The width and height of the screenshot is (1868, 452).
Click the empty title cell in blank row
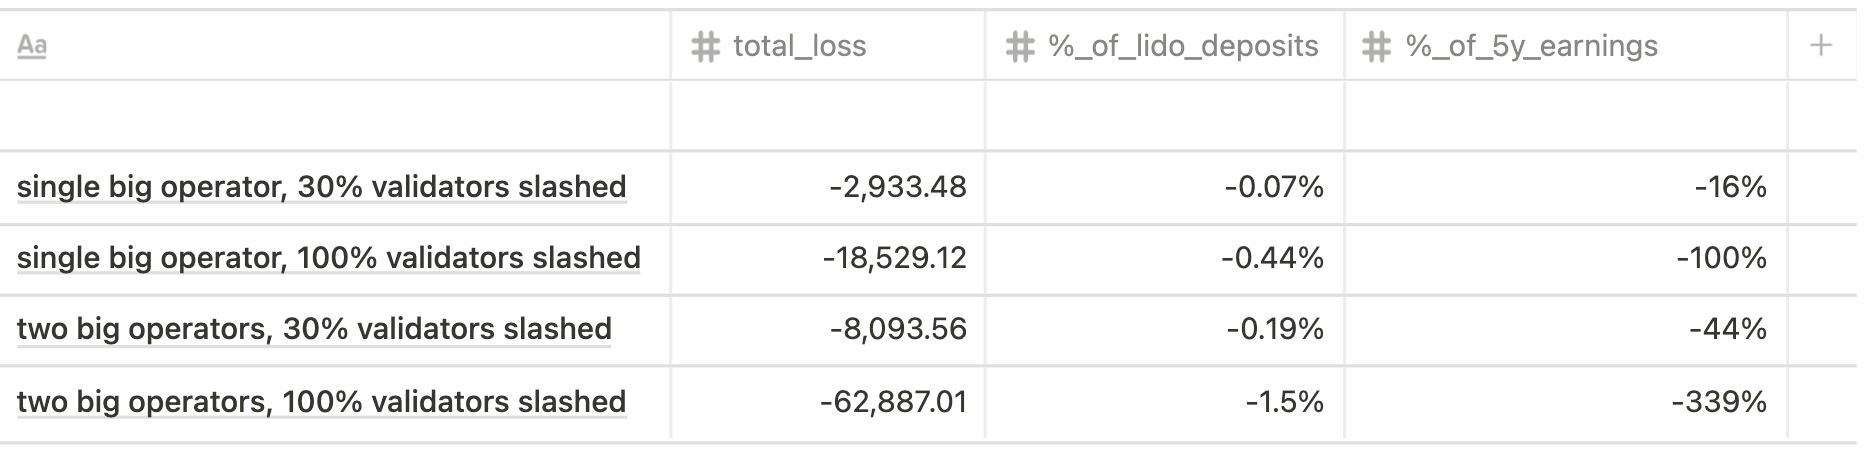click(x=335, y=116)
